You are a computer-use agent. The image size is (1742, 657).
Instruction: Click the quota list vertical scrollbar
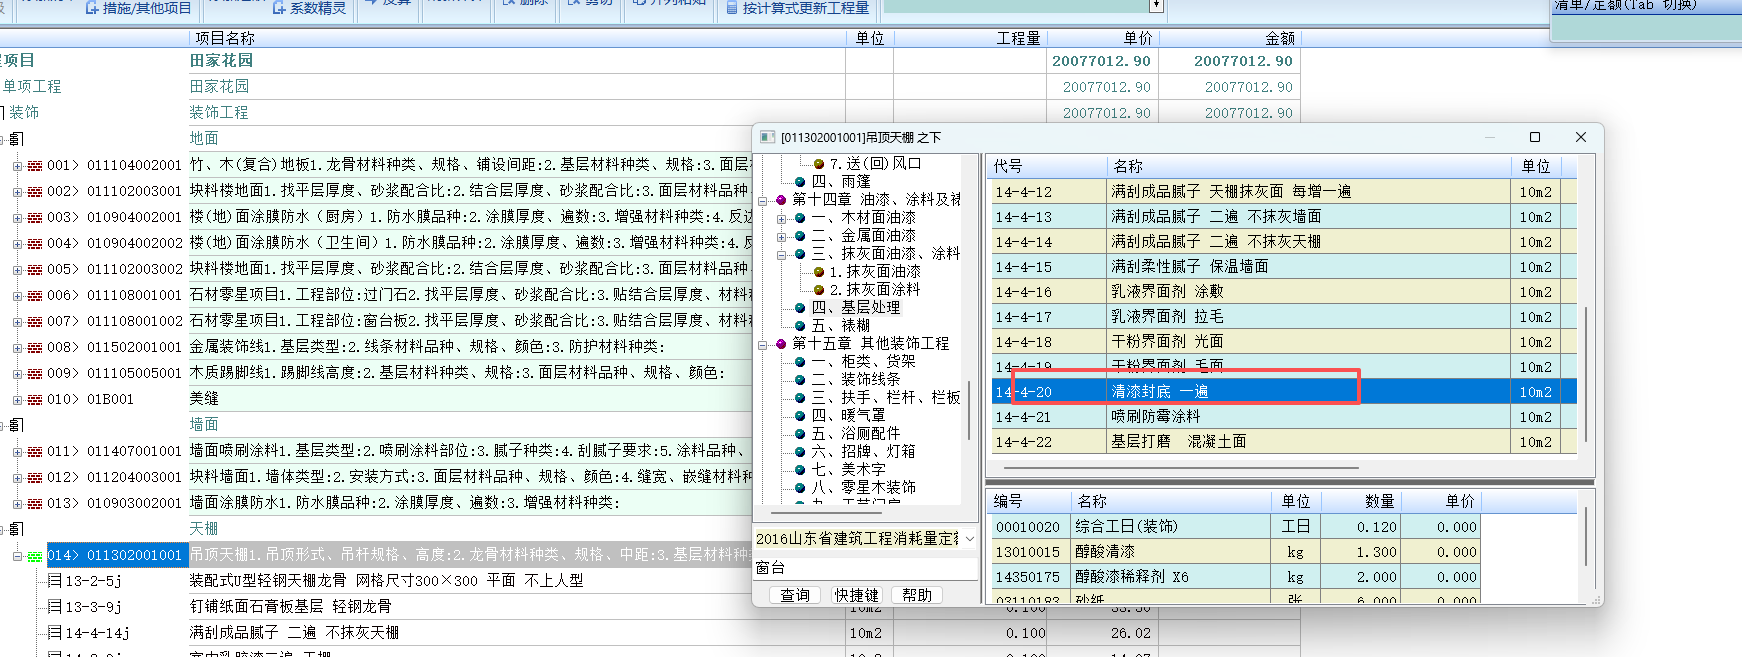tap(1586, 375)
